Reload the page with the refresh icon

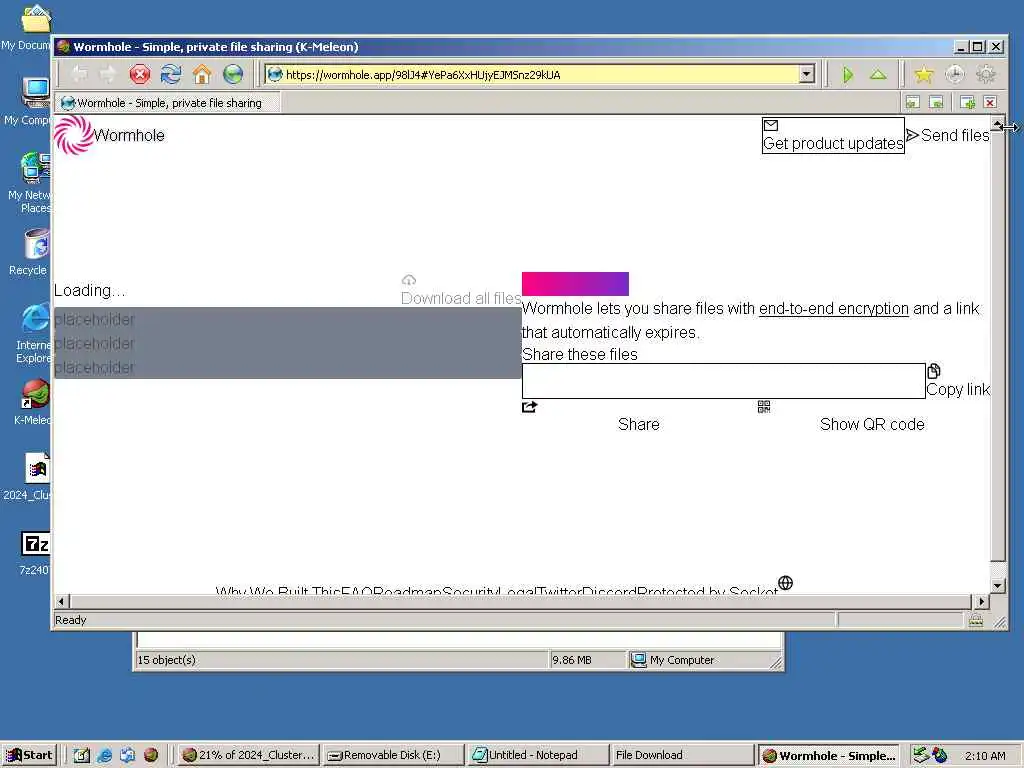[170, 74]
